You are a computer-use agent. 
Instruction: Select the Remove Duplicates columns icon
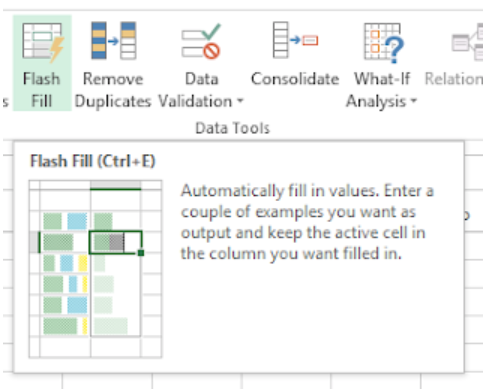point(114,40)
